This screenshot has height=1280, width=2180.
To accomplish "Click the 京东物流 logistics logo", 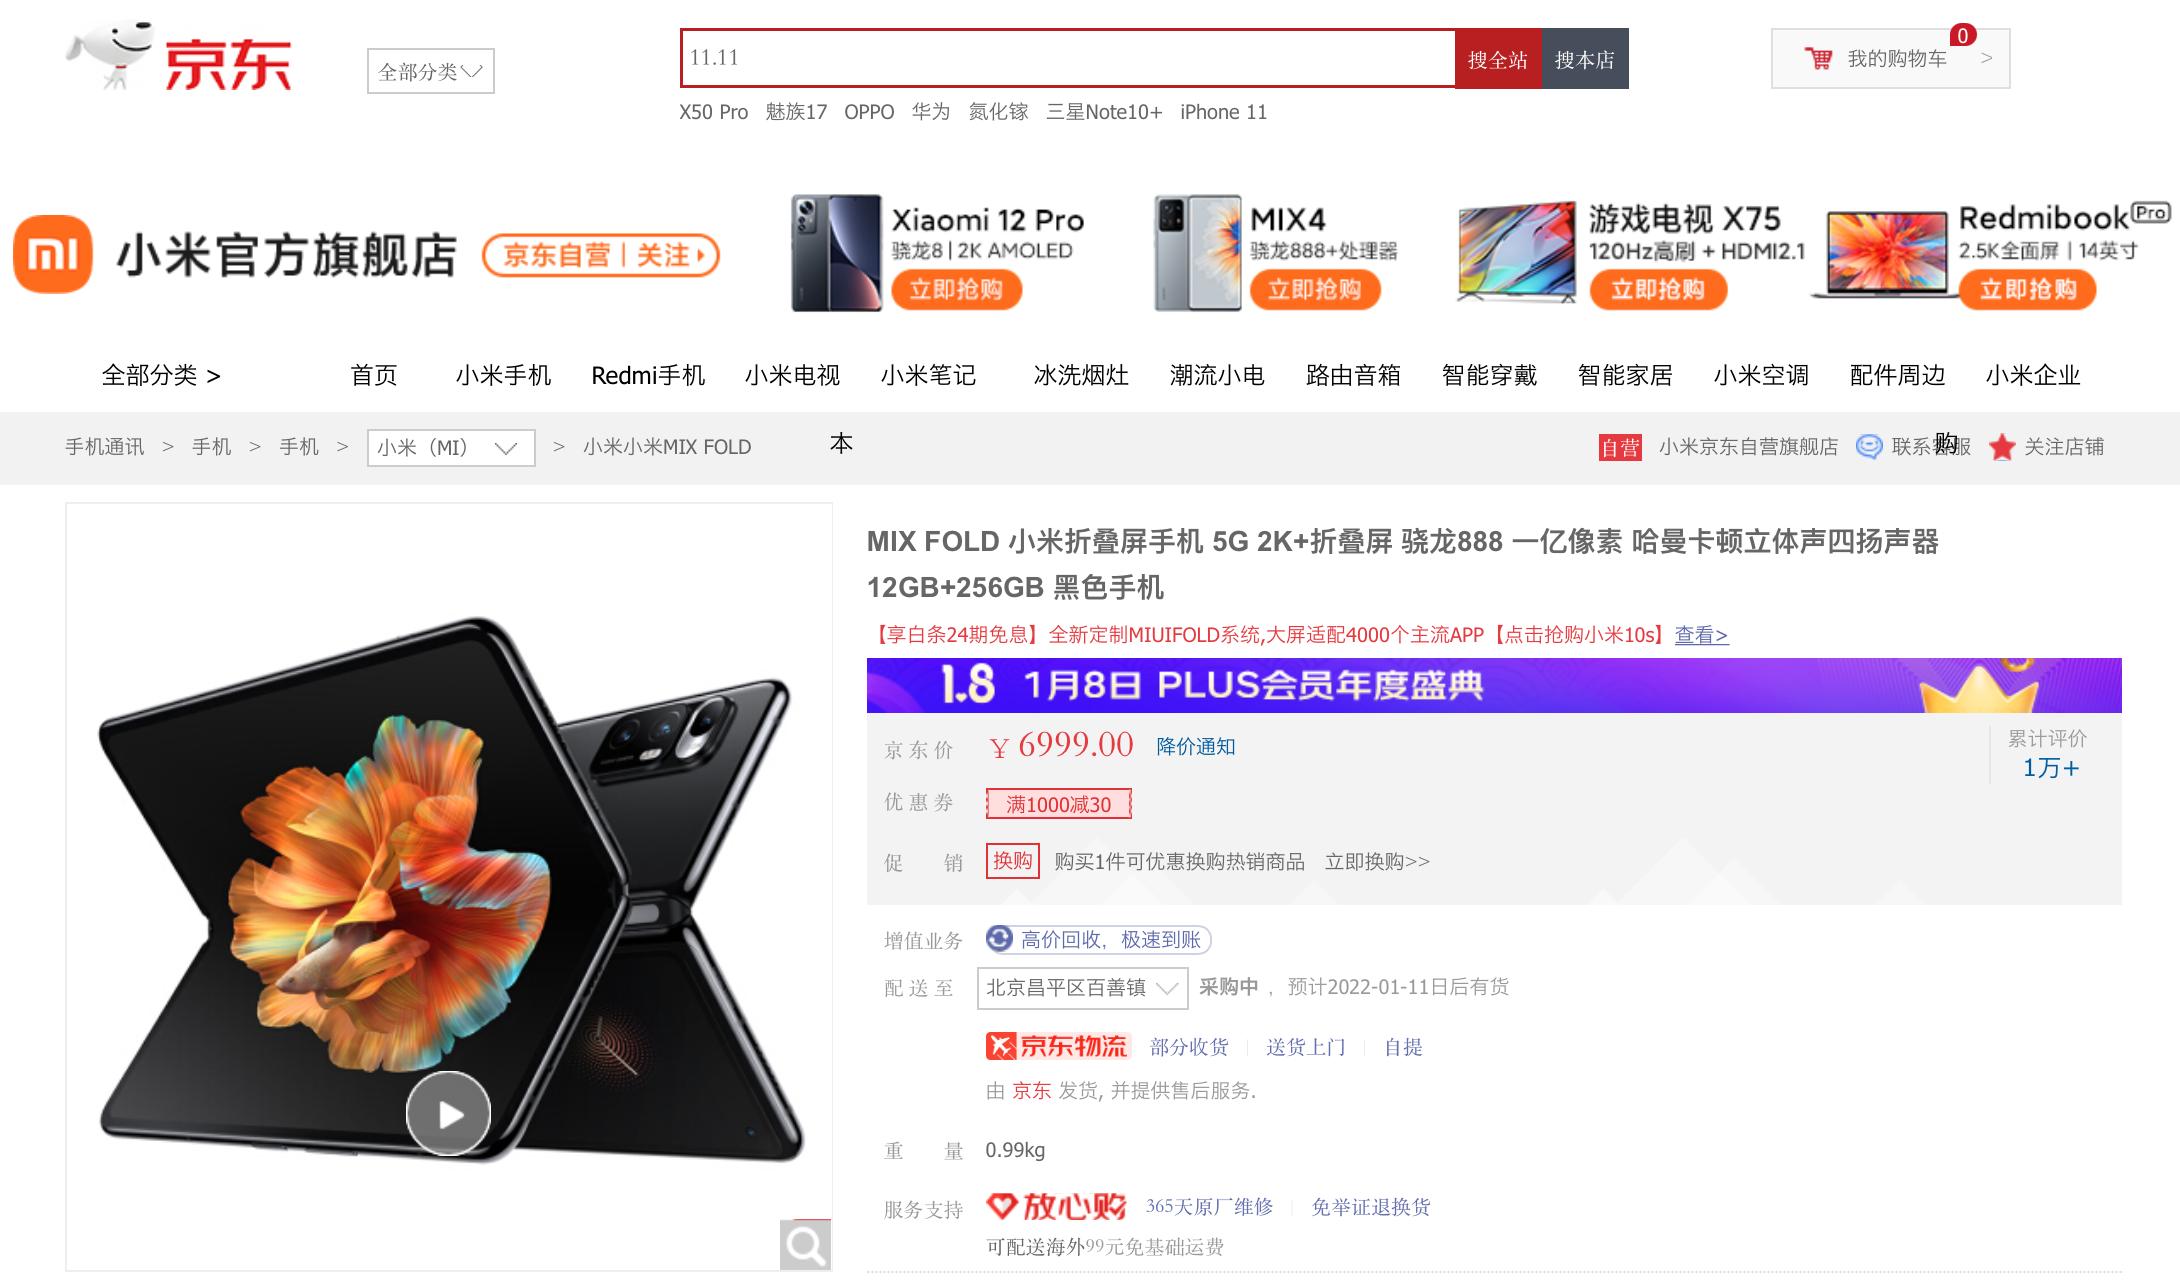I will click(x=1058, y=1047).
